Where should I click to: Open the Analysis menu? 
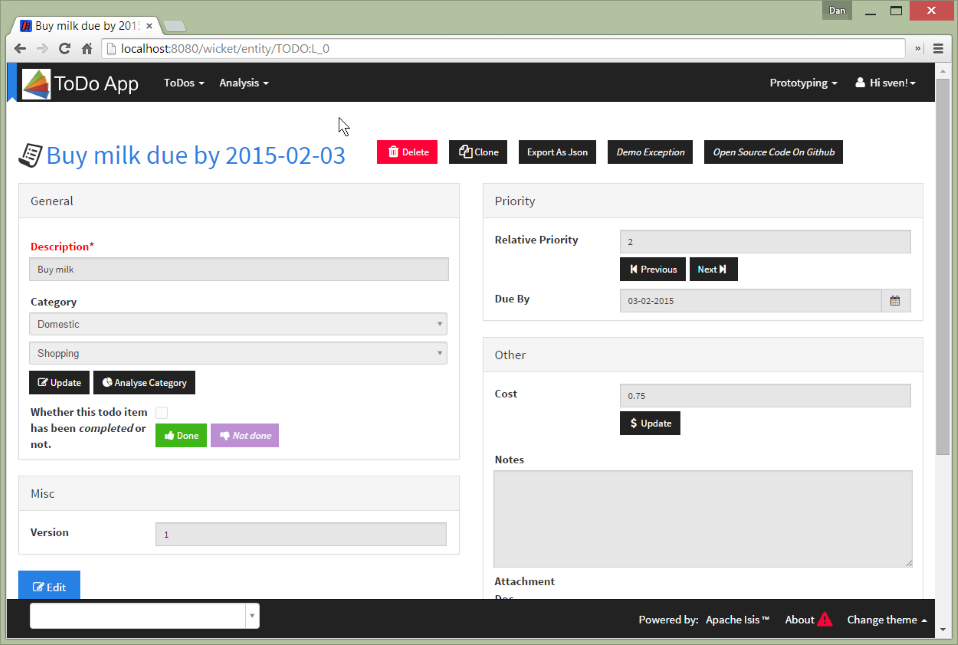click(243, 83)
